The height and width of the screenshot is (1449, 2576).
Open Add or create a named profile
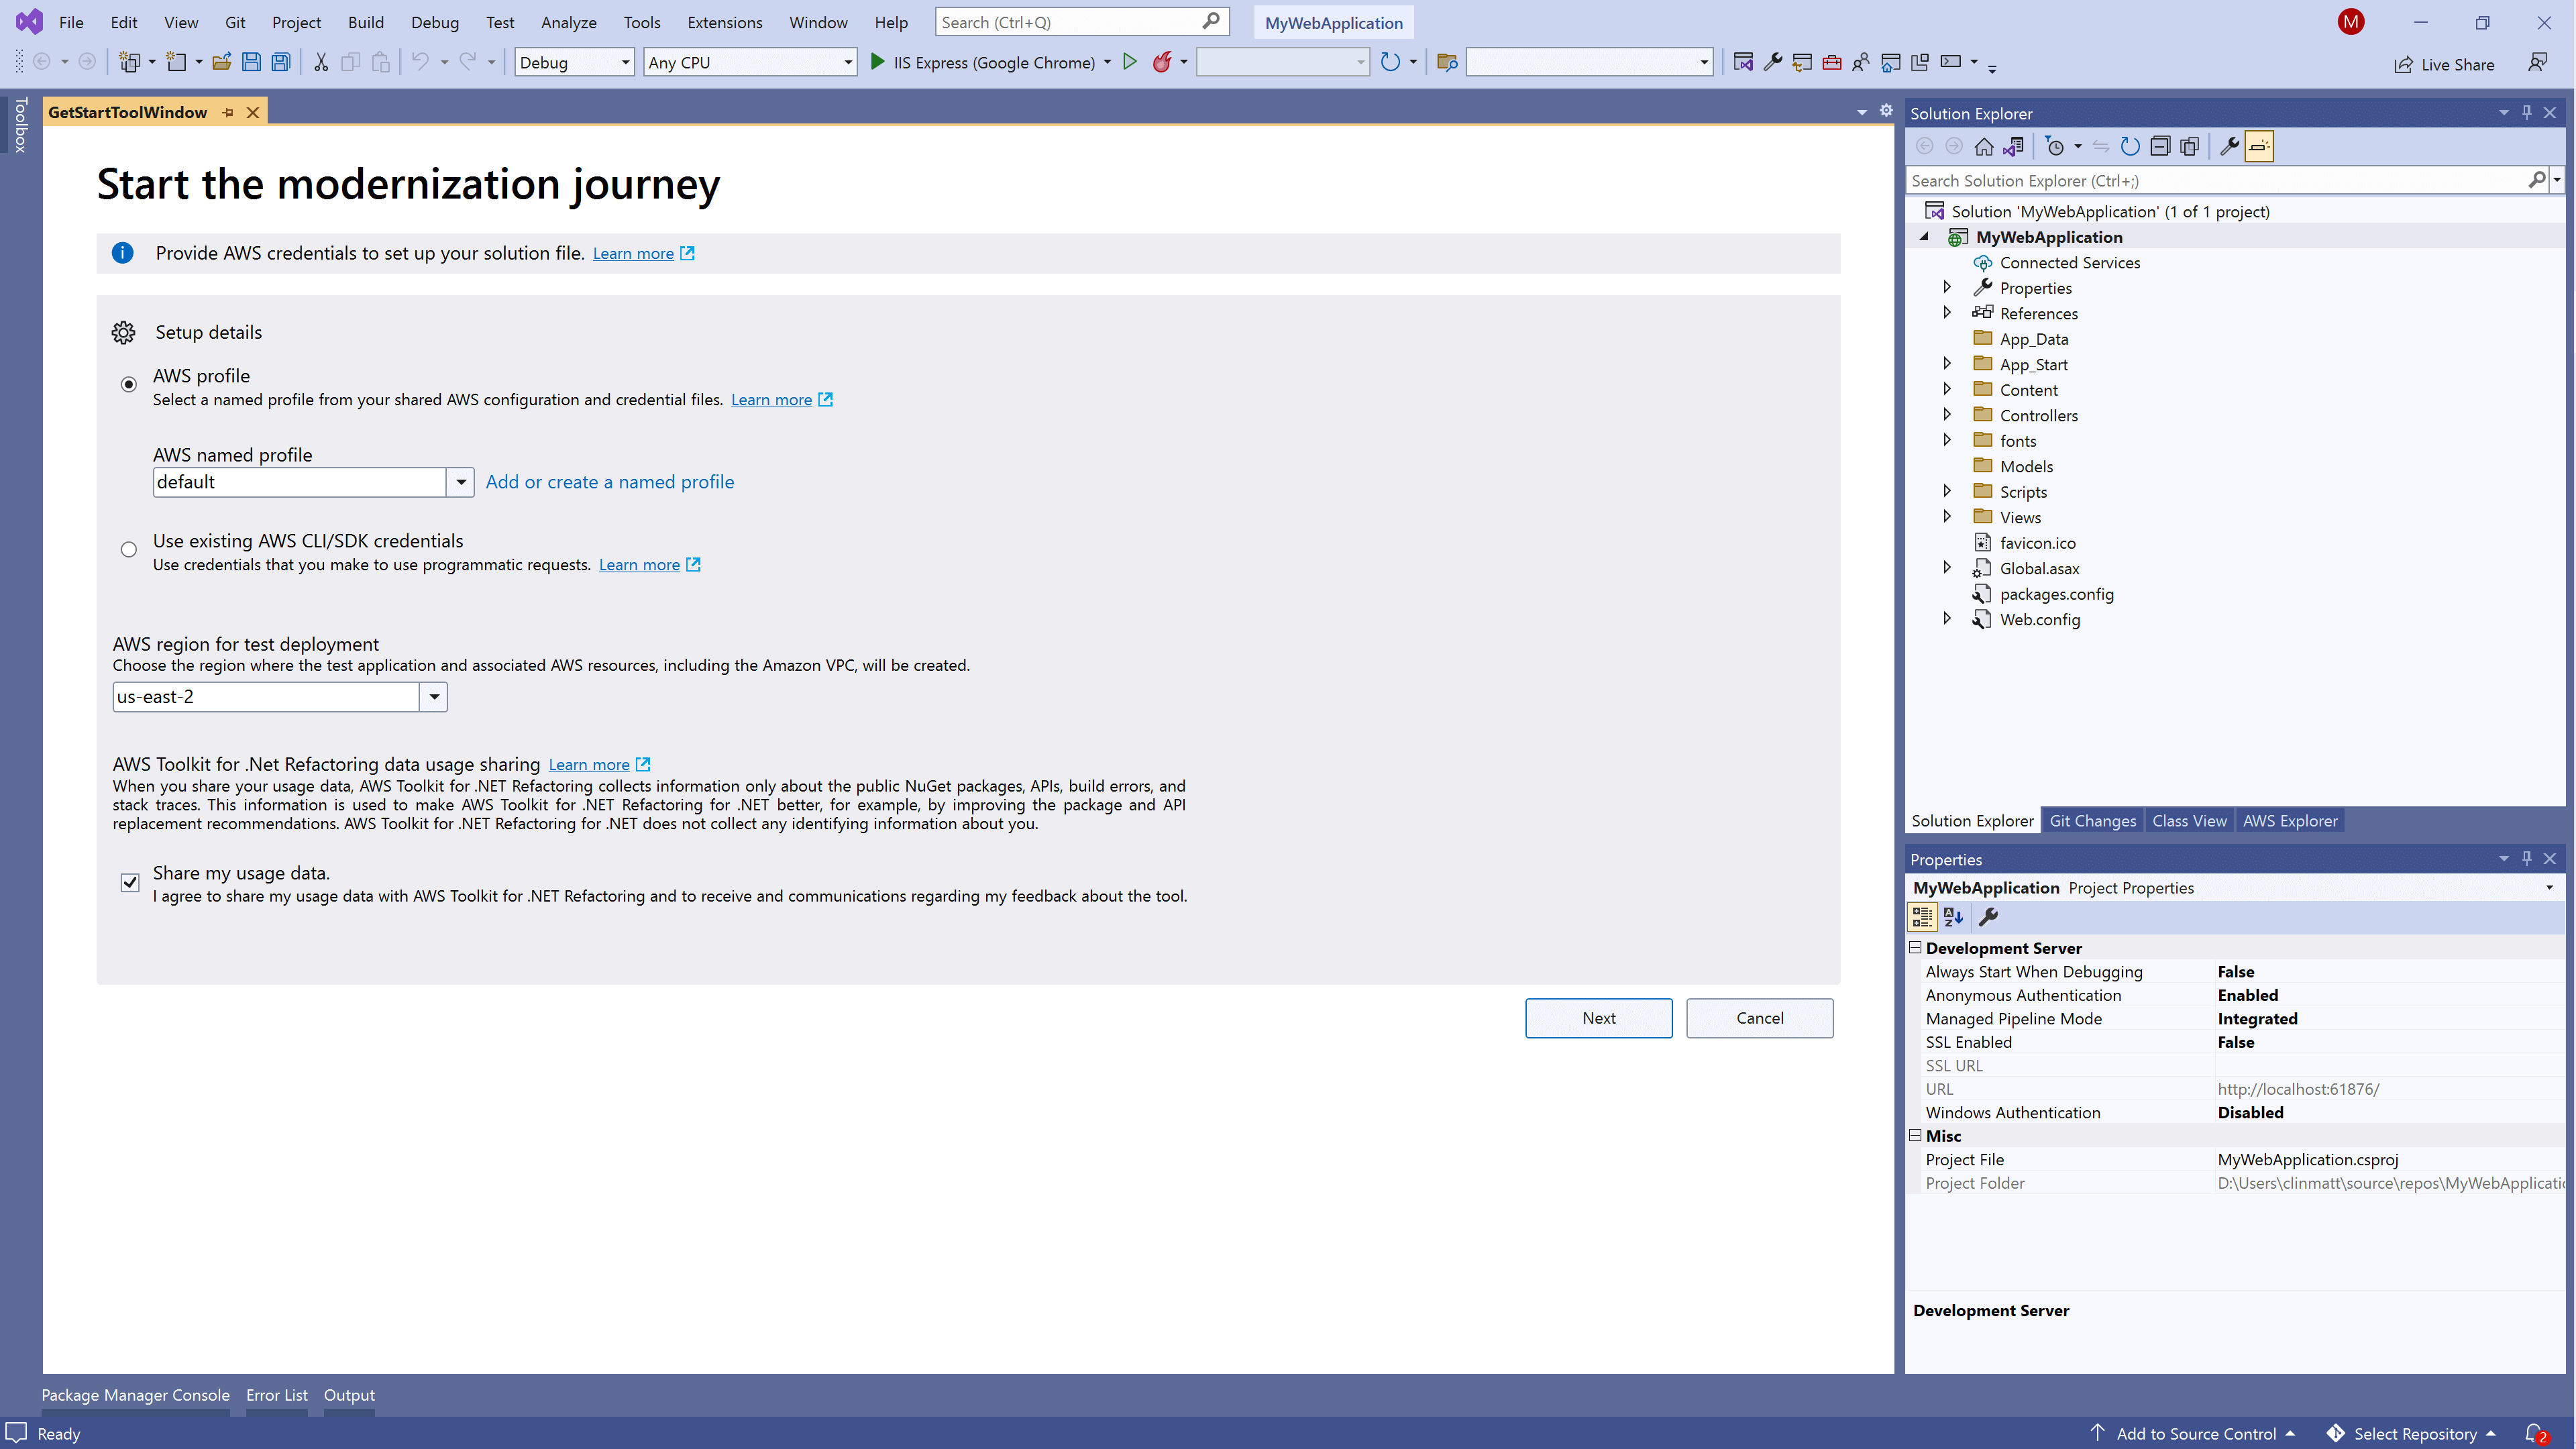click(610, 481)
